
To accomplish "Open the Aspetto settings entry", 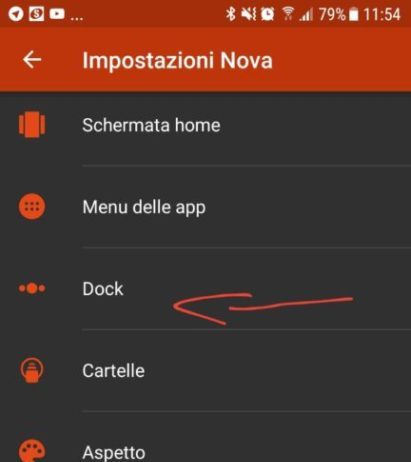I will (x=205, y=437).
